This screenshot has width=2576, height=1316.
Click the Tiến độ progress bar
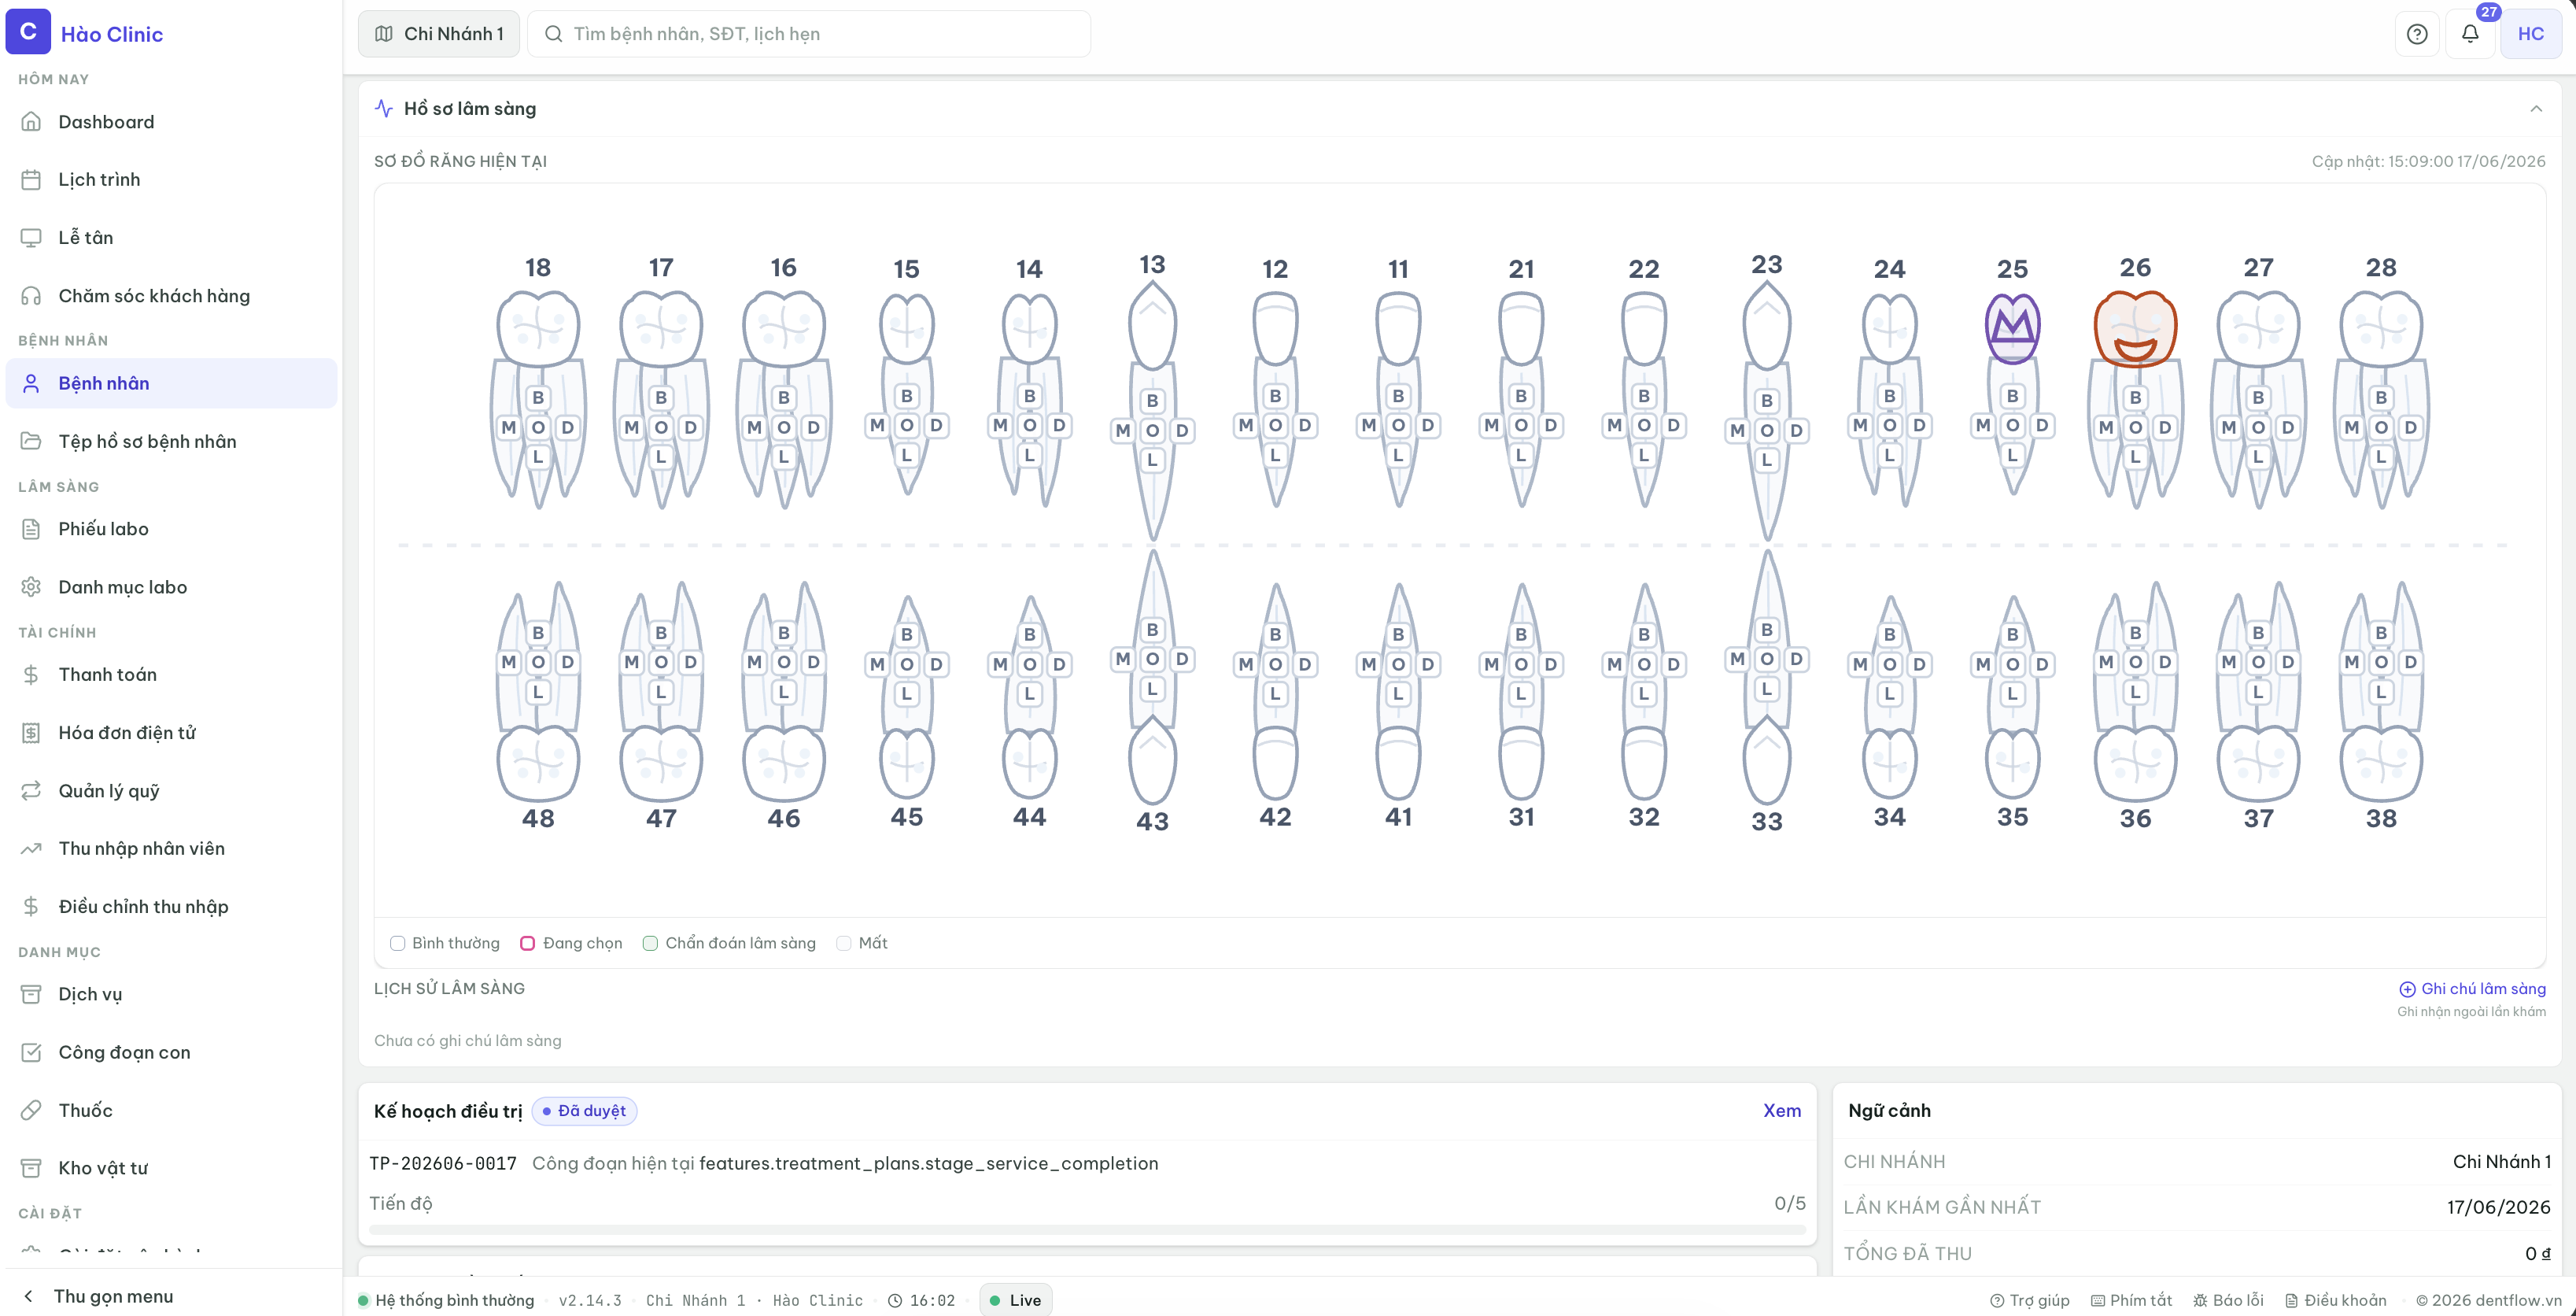1087,1229
